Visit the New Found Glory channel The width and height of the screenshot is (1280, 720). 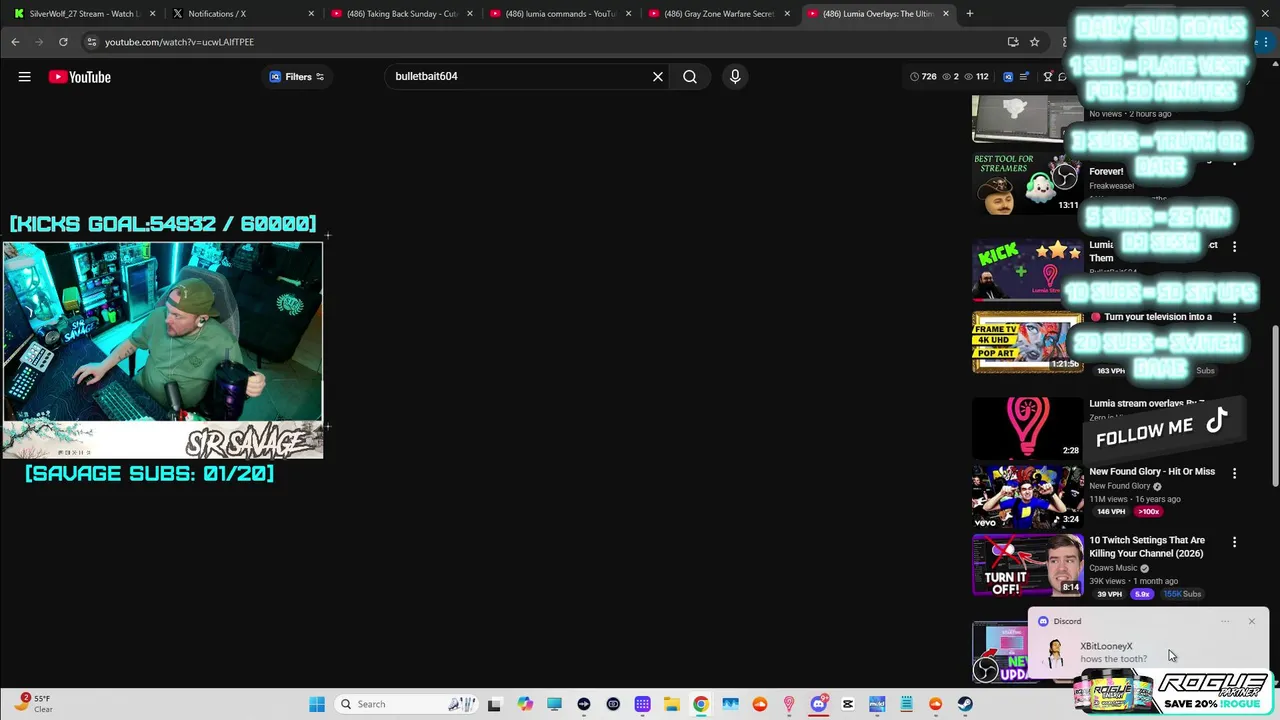tap(1120, 486)
